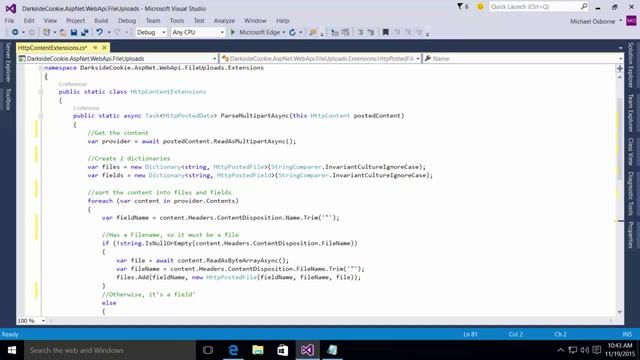Viewport: 640px width, 360px height.
Task: Collapse the namespace code block
Action: [x=41, y=68]
